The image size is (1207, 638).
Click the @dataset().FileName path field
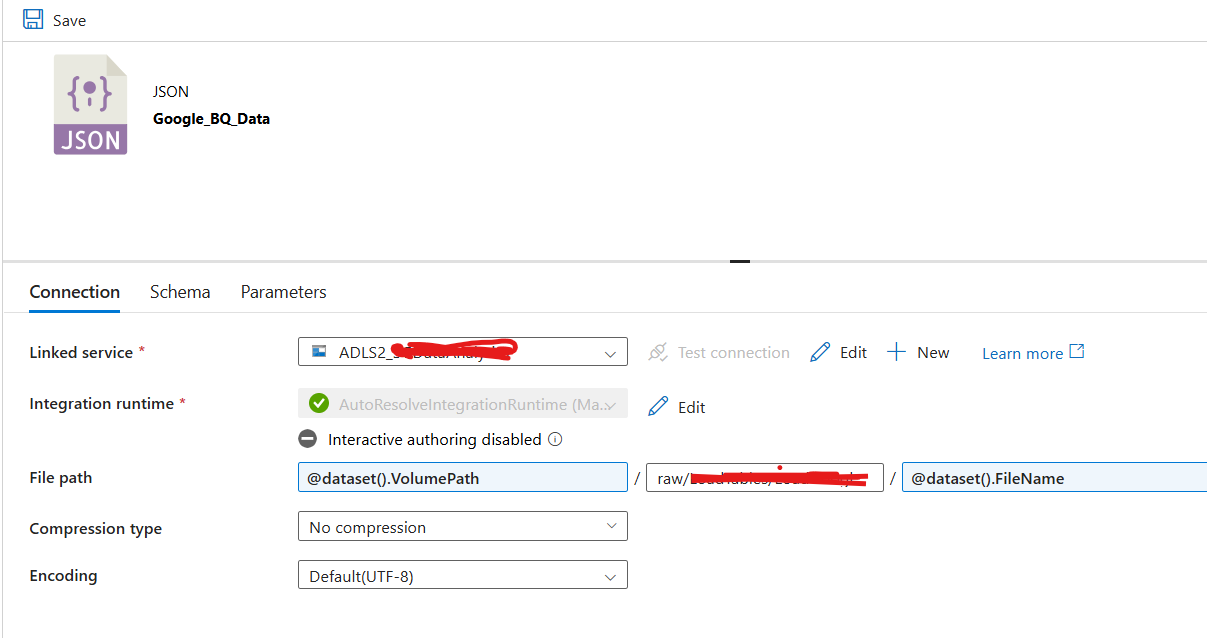[1050, 477]
